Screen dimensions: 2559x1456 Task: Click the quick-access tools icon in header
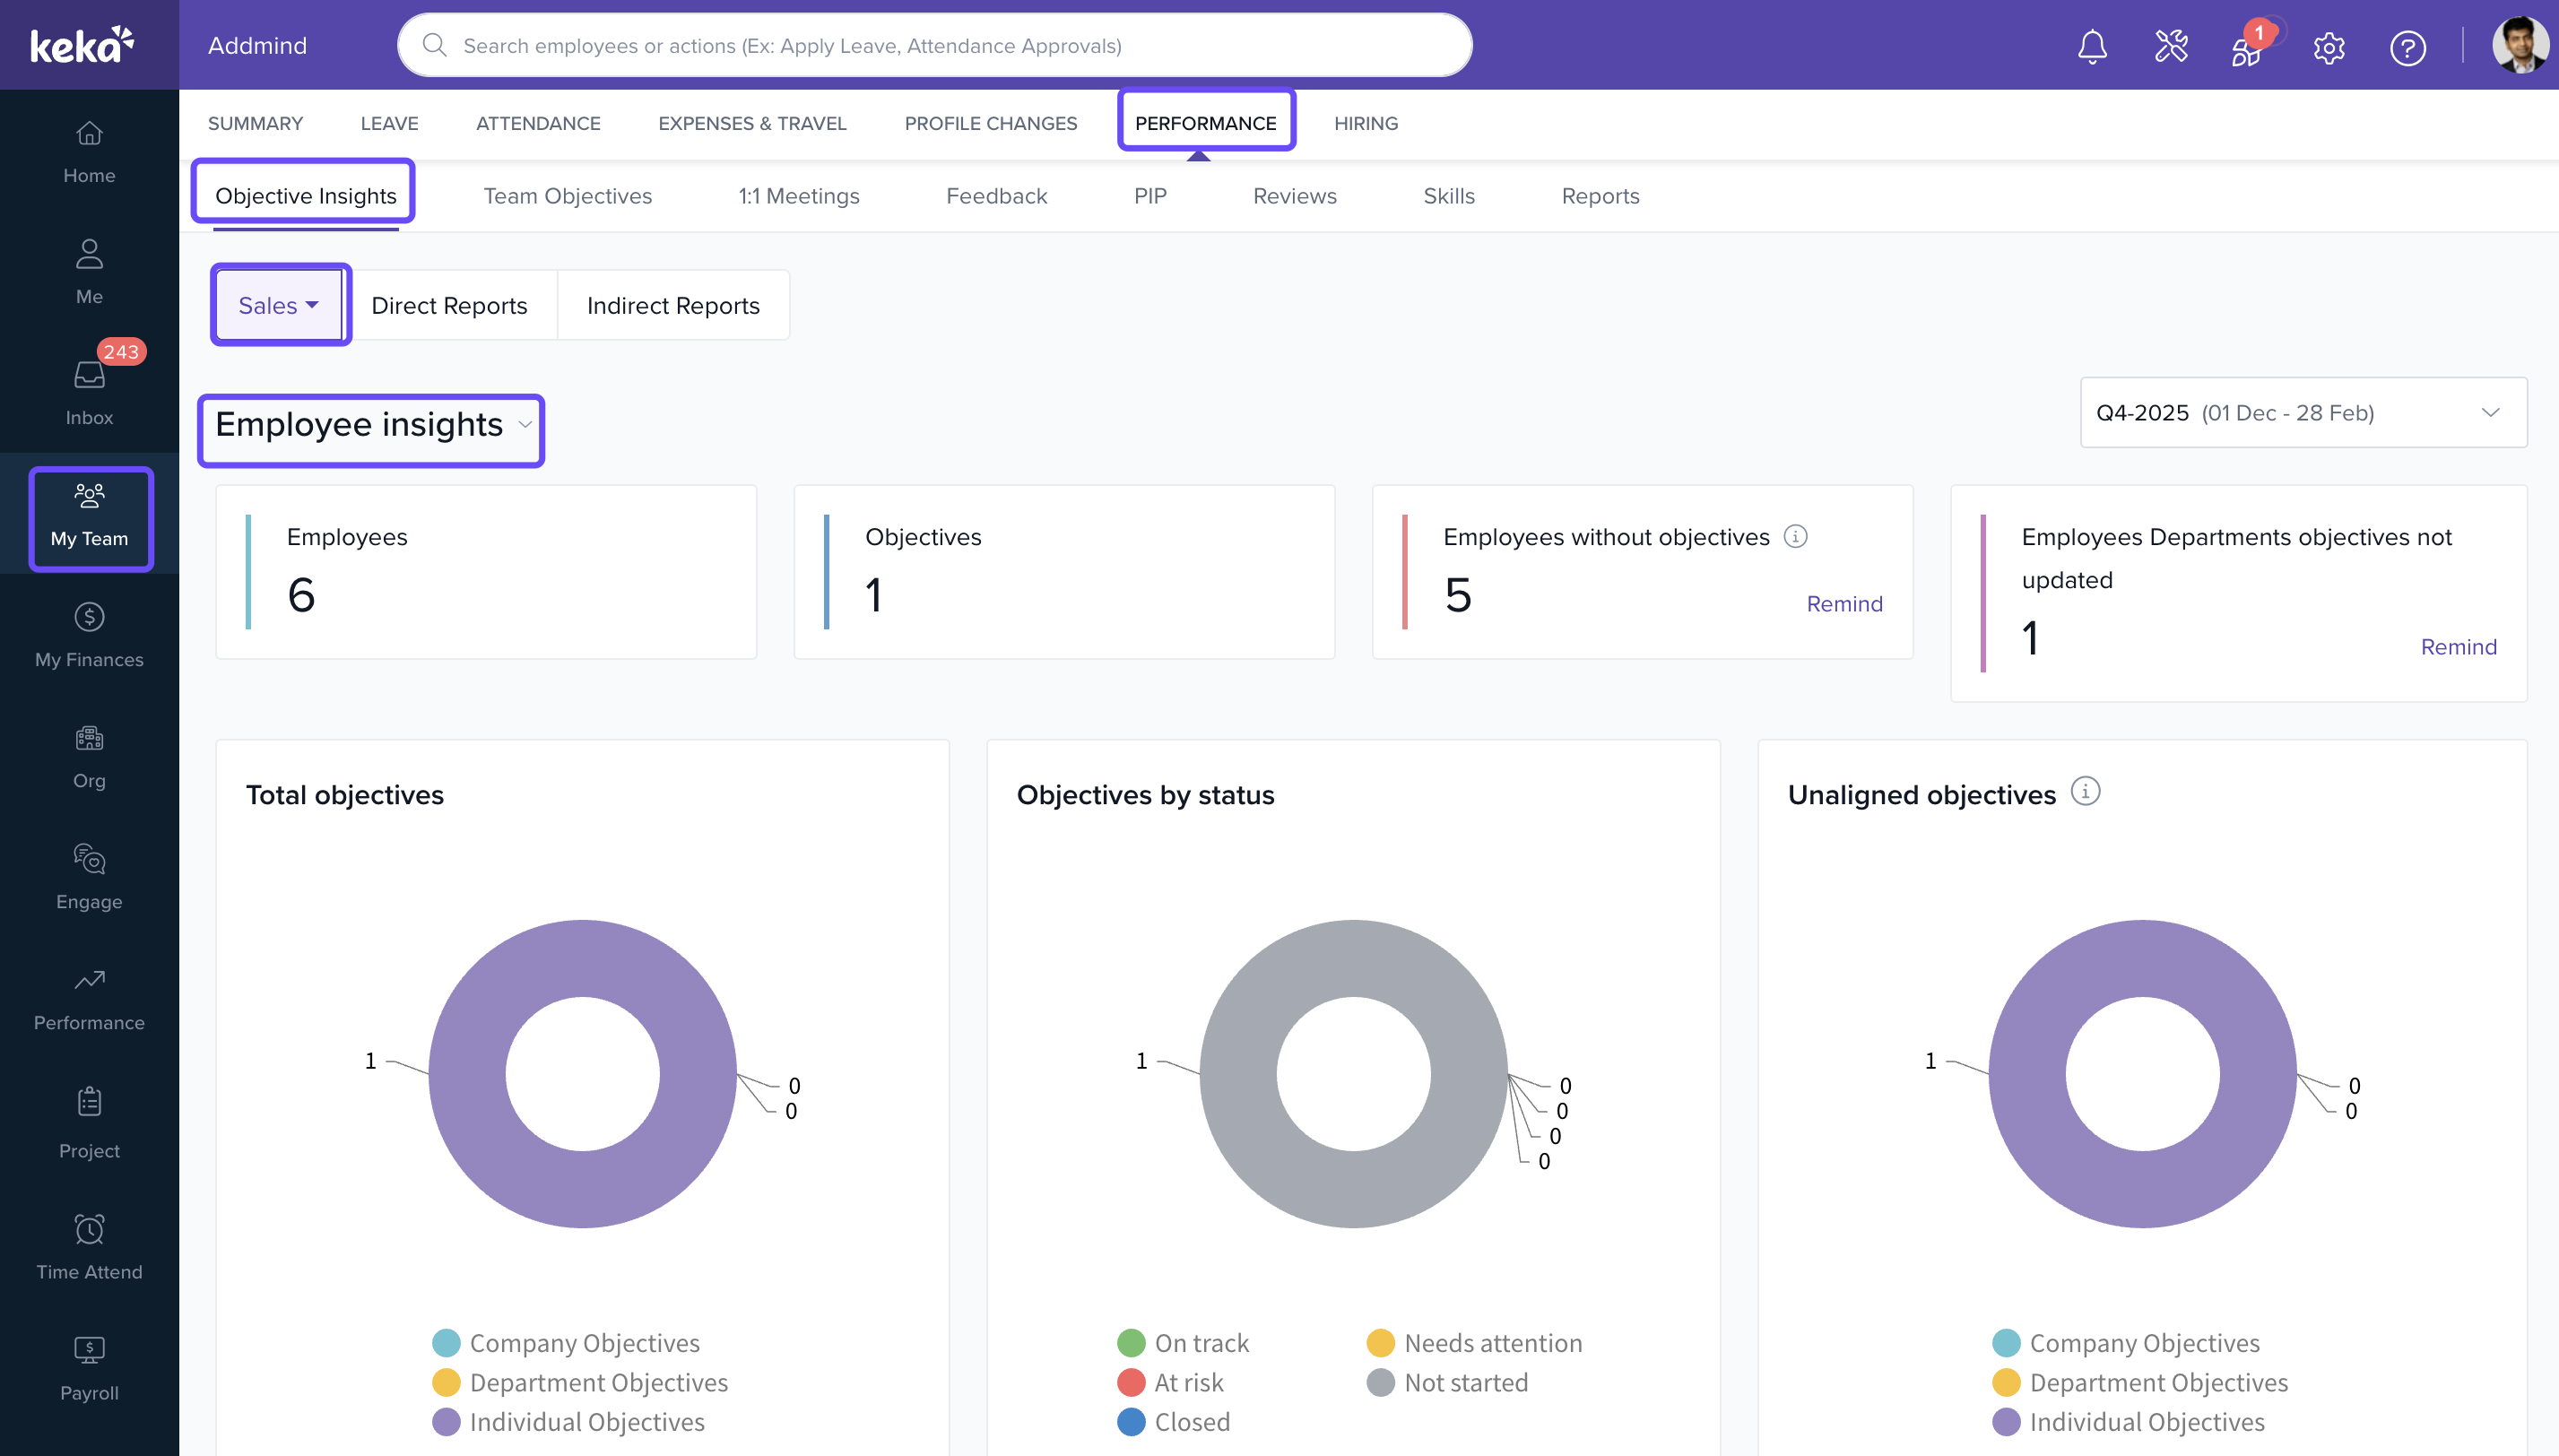point(2170,47)
